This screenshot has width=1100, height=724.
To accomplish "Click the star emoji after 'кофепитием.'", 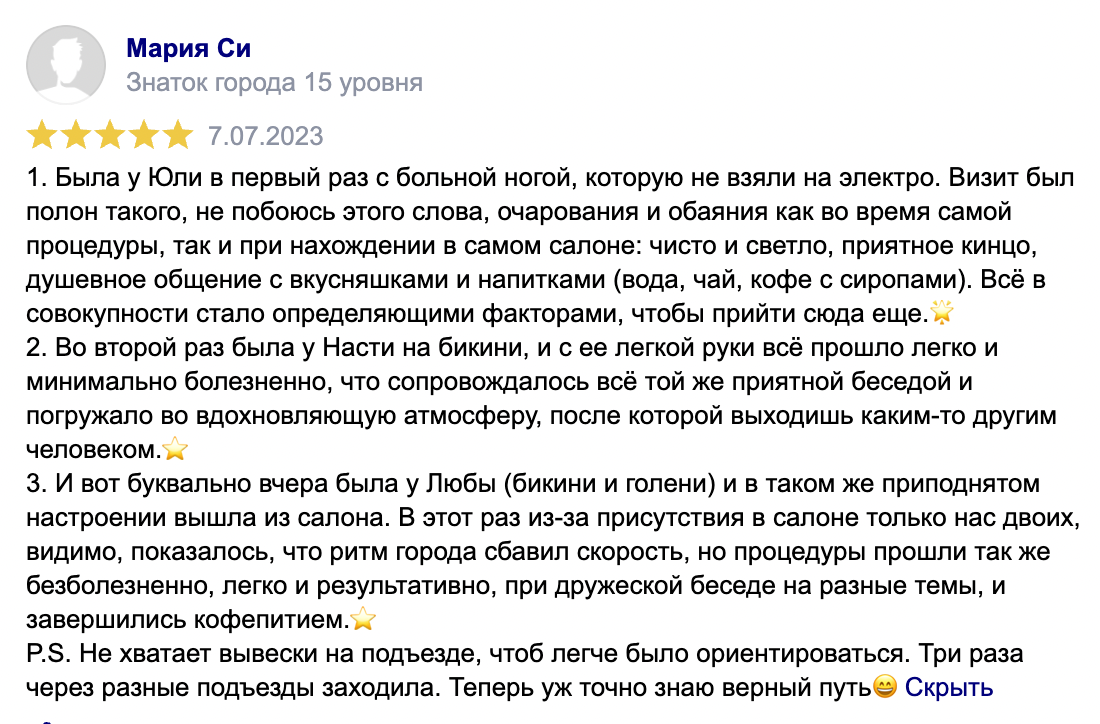I will [363, 620].
